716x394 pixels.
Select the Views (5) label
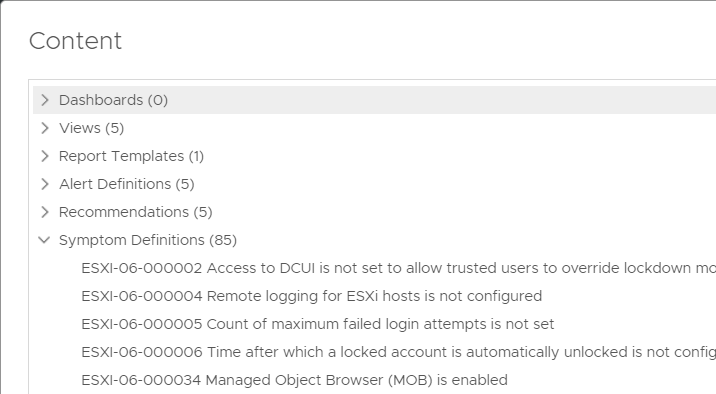(x=91, y=128)
